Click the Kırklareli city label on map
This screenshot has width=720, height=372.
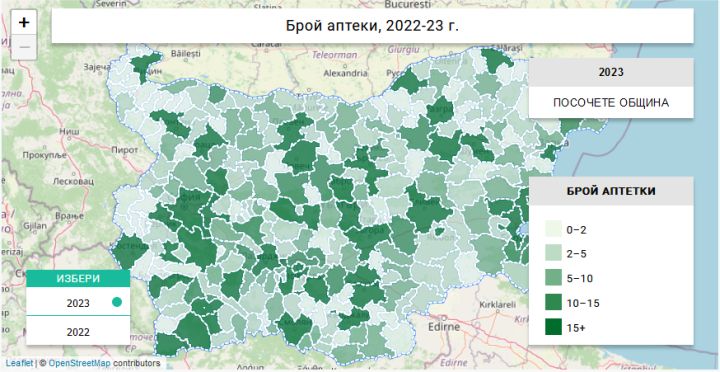(x=497, y=305)
